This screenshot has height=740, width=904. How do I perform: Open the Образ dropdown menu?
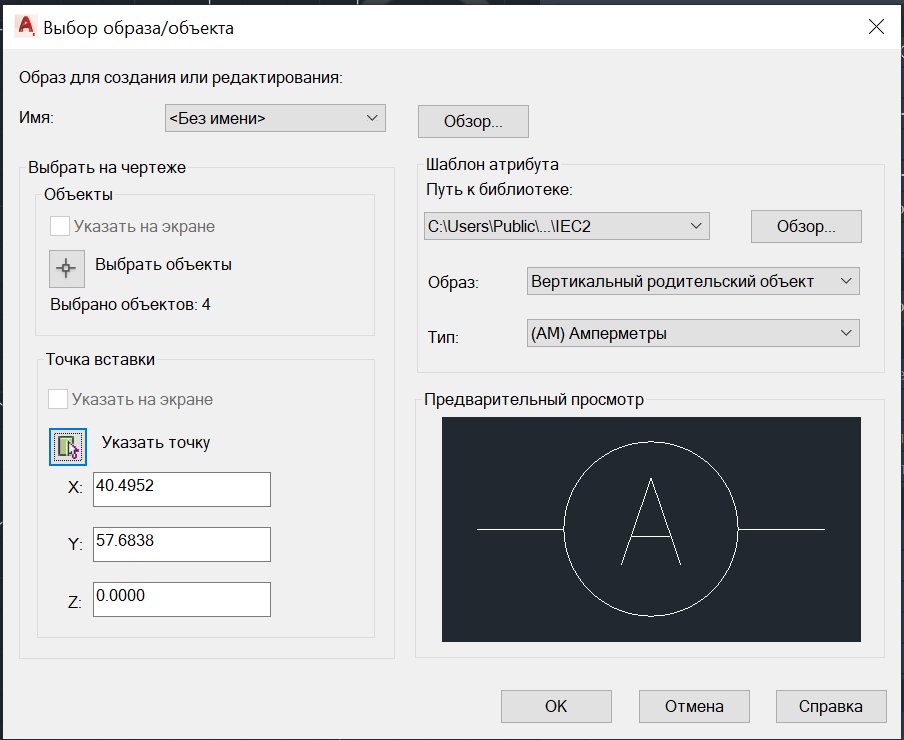pos(693,281)
